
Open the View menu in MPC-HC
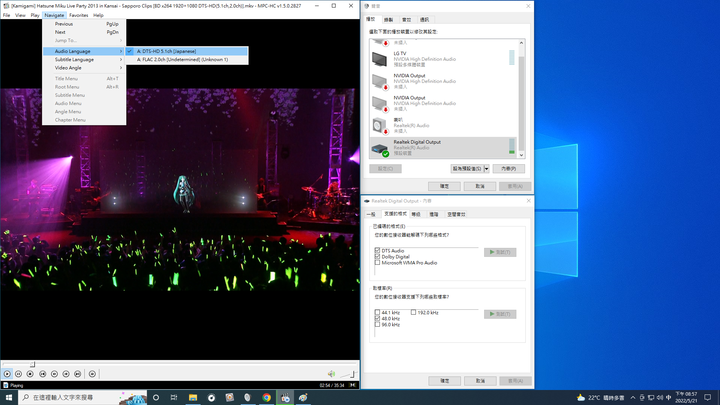tap(20, 15)
